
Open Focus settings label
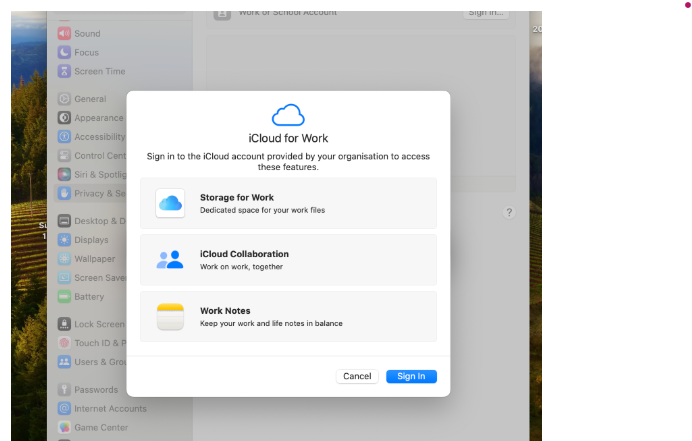(x=86, y=53)
